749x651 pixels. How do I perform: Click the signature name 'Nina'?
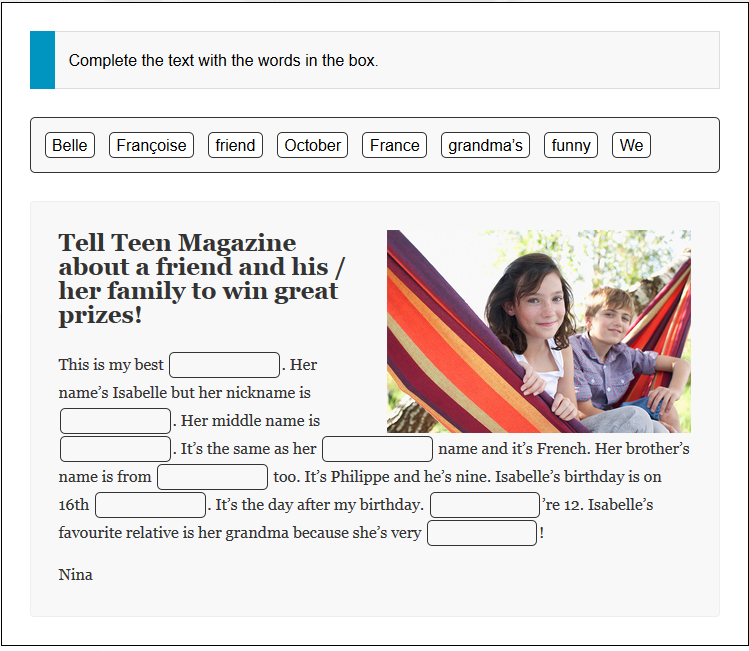[75, 575]
